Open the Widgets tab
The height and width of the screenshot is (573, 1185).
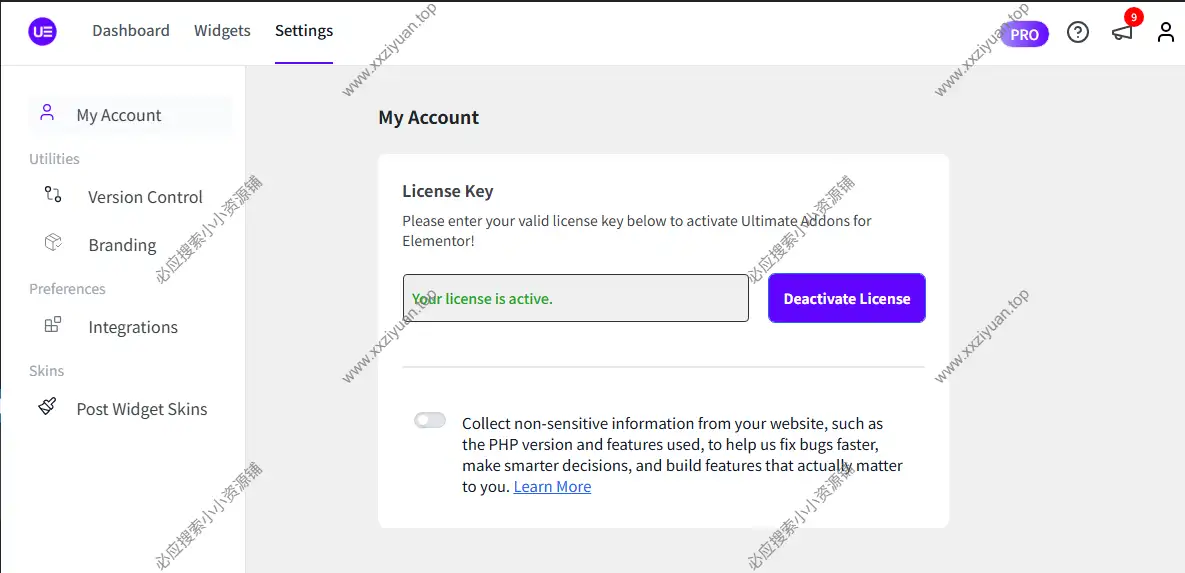pyautogui.click(x=222, y=31)
